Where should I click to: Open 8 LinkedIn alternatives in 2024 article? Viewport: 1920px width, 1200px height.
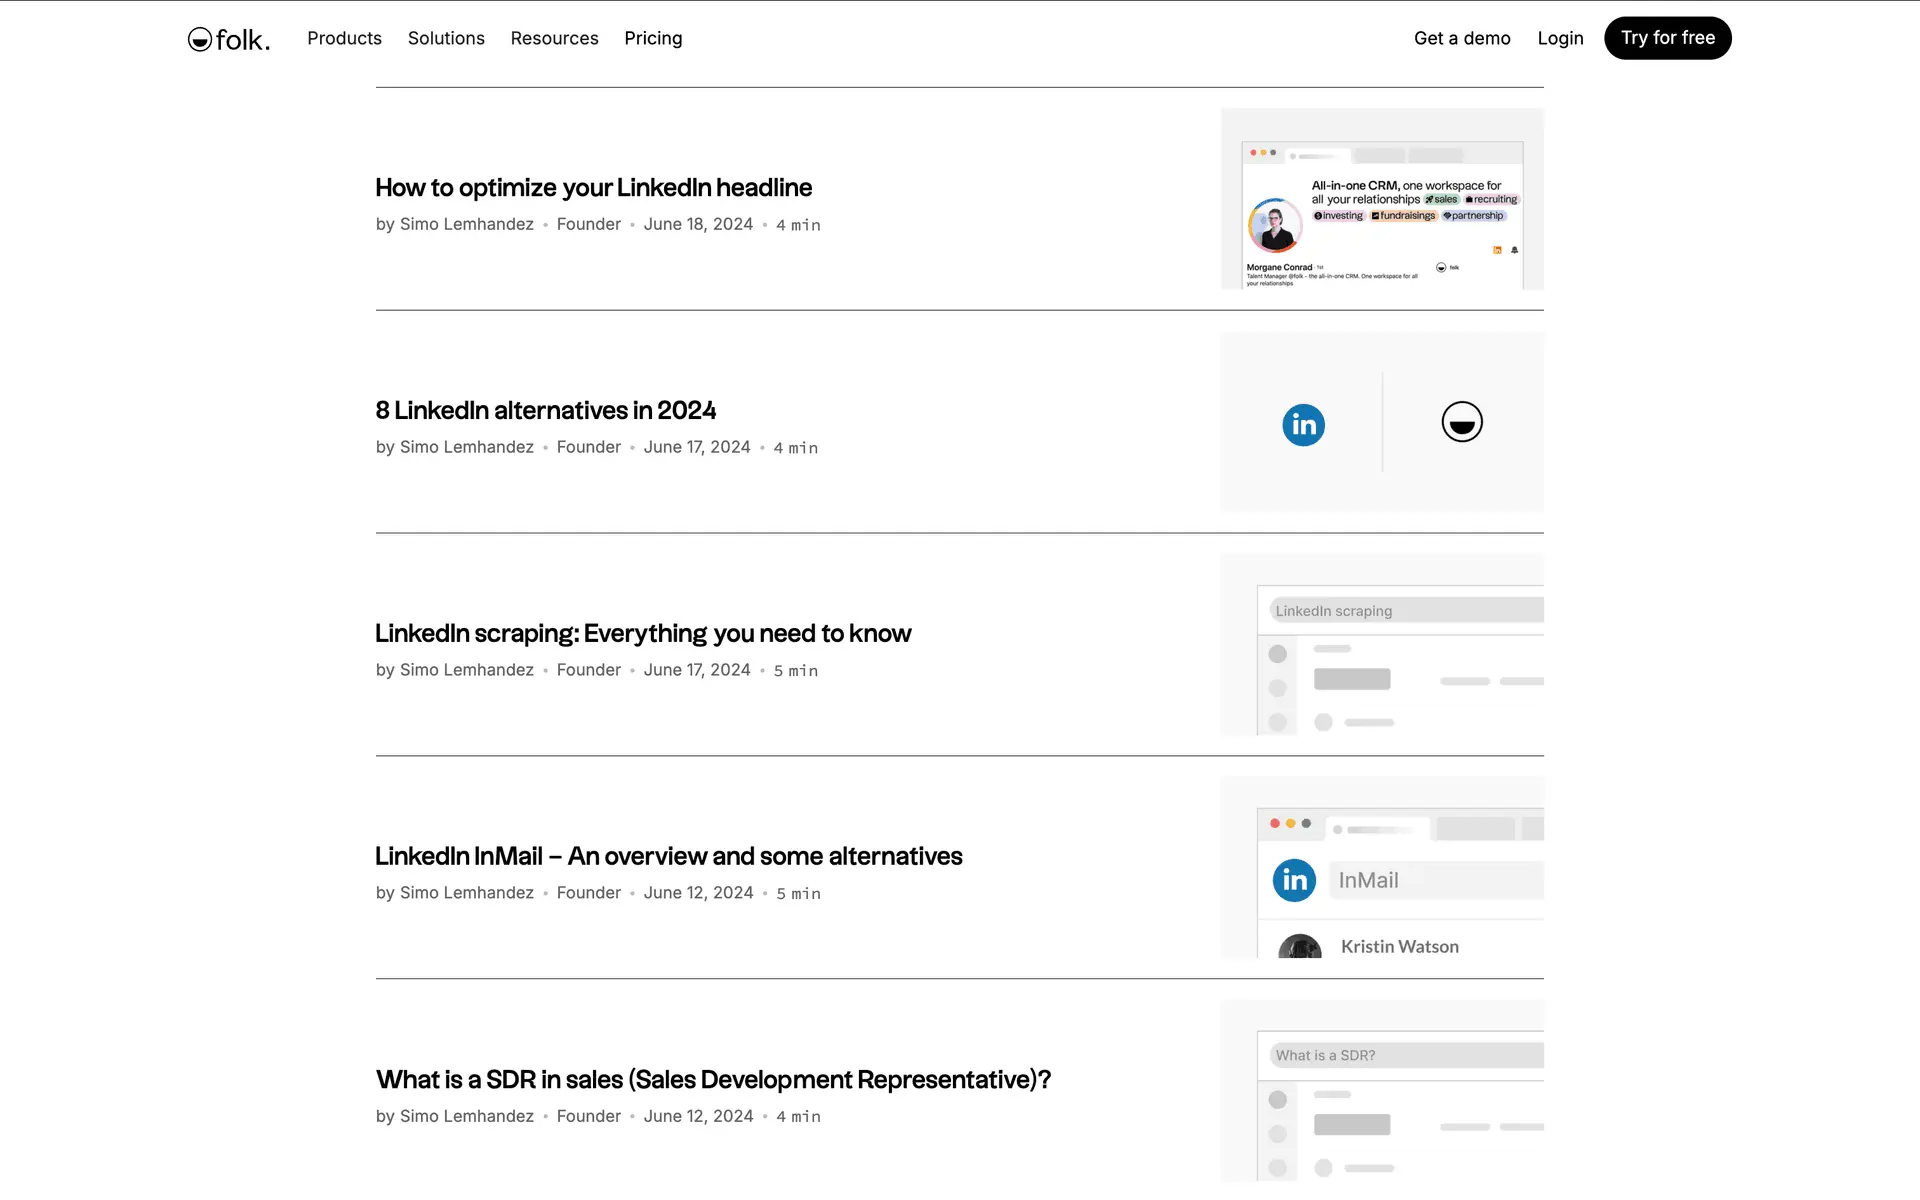pyautogui.click(x=545, y=411)
